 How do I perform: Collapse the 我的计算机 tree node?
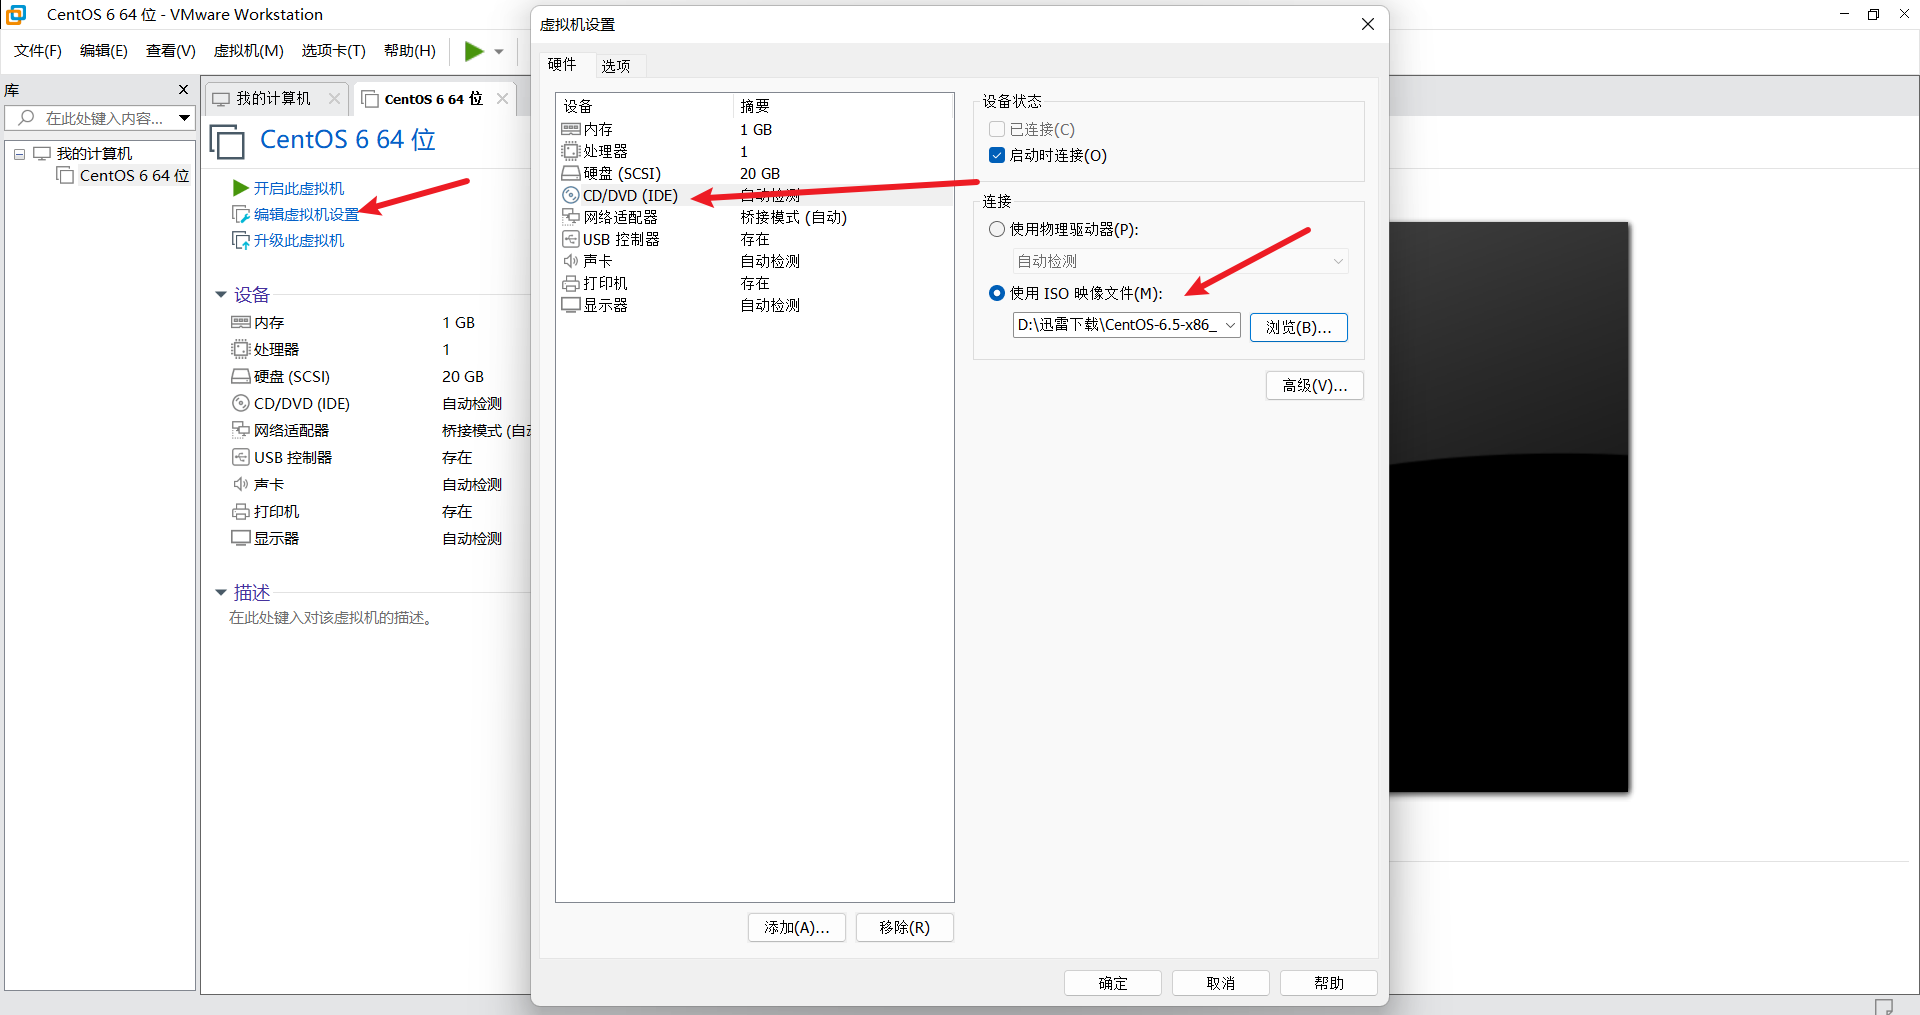point(19,154)
